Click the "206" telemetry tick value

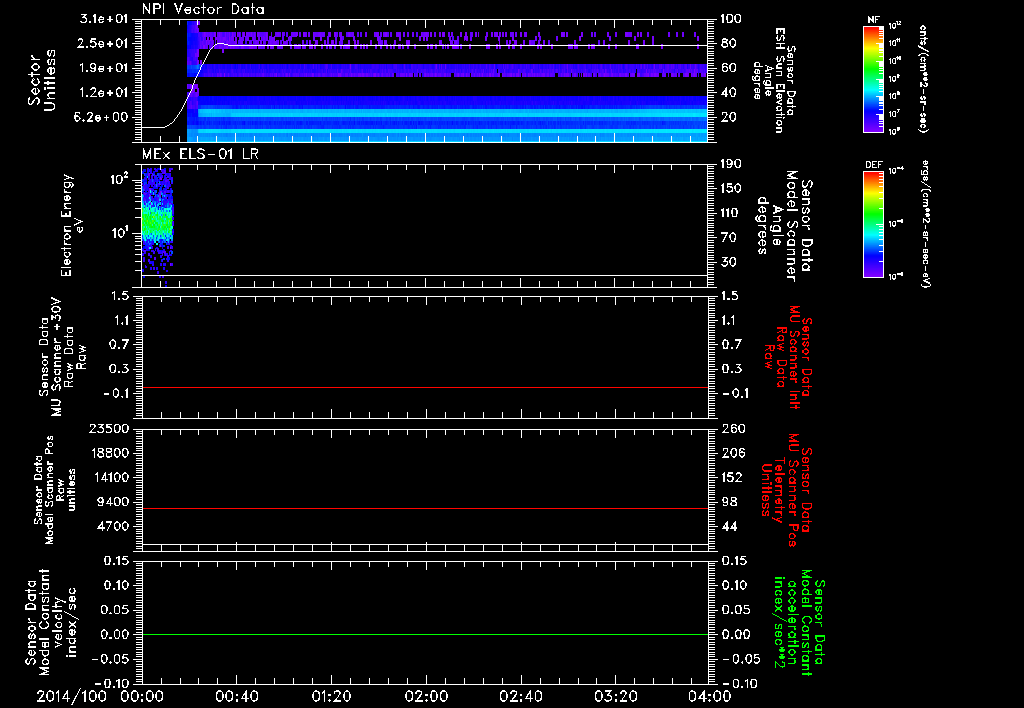(x=731, y=453)
